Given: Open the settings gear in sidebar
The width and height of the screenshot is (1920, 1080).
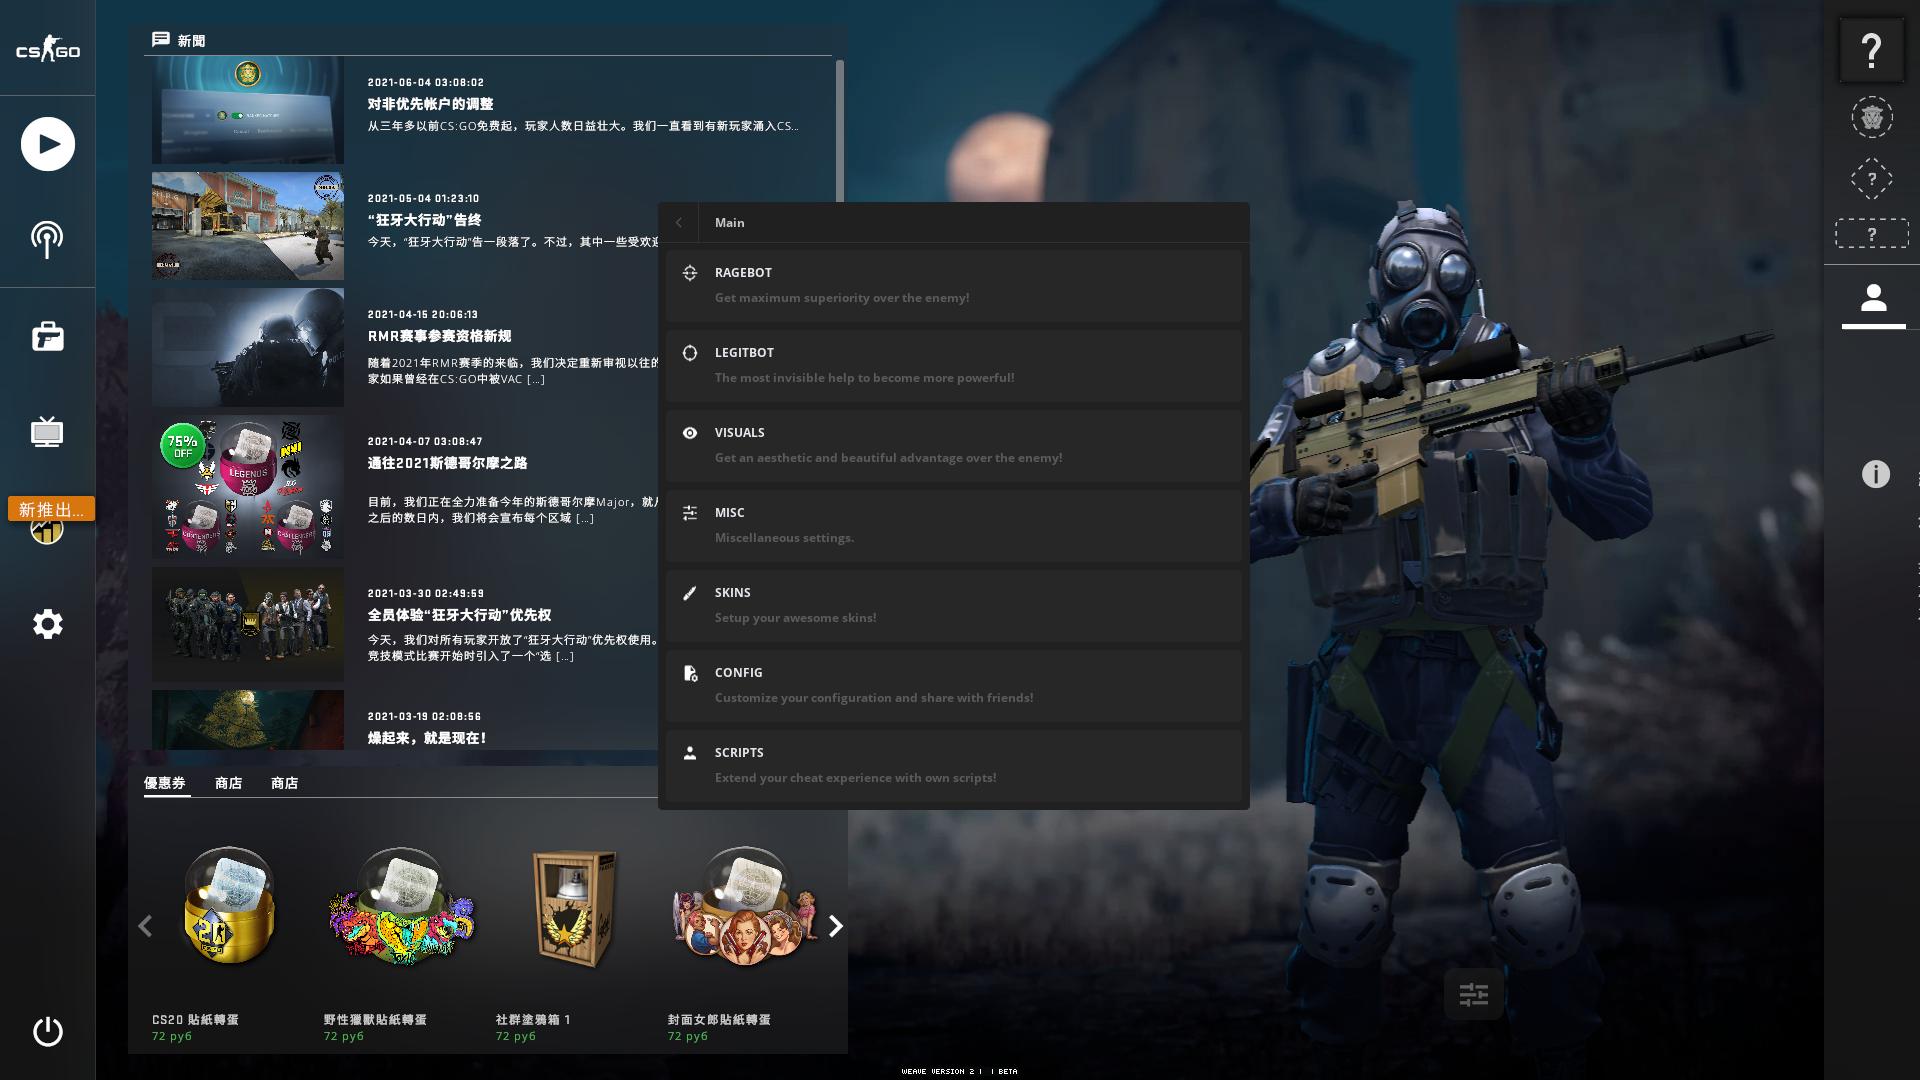Looking at the screenshot, I should (x=47, y=624).
